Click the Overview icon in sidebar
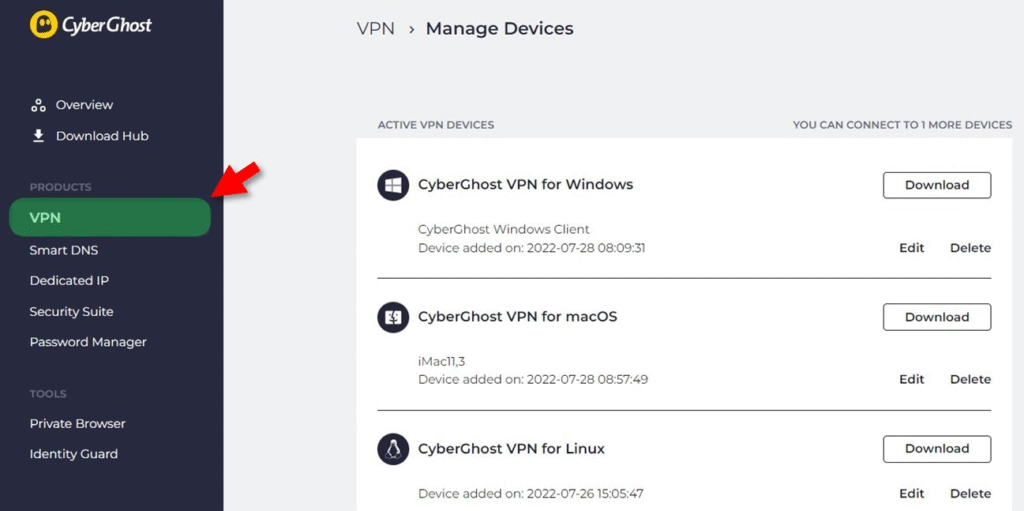The height and width of the screenshot is (511, 1024). tap(39, 105)
